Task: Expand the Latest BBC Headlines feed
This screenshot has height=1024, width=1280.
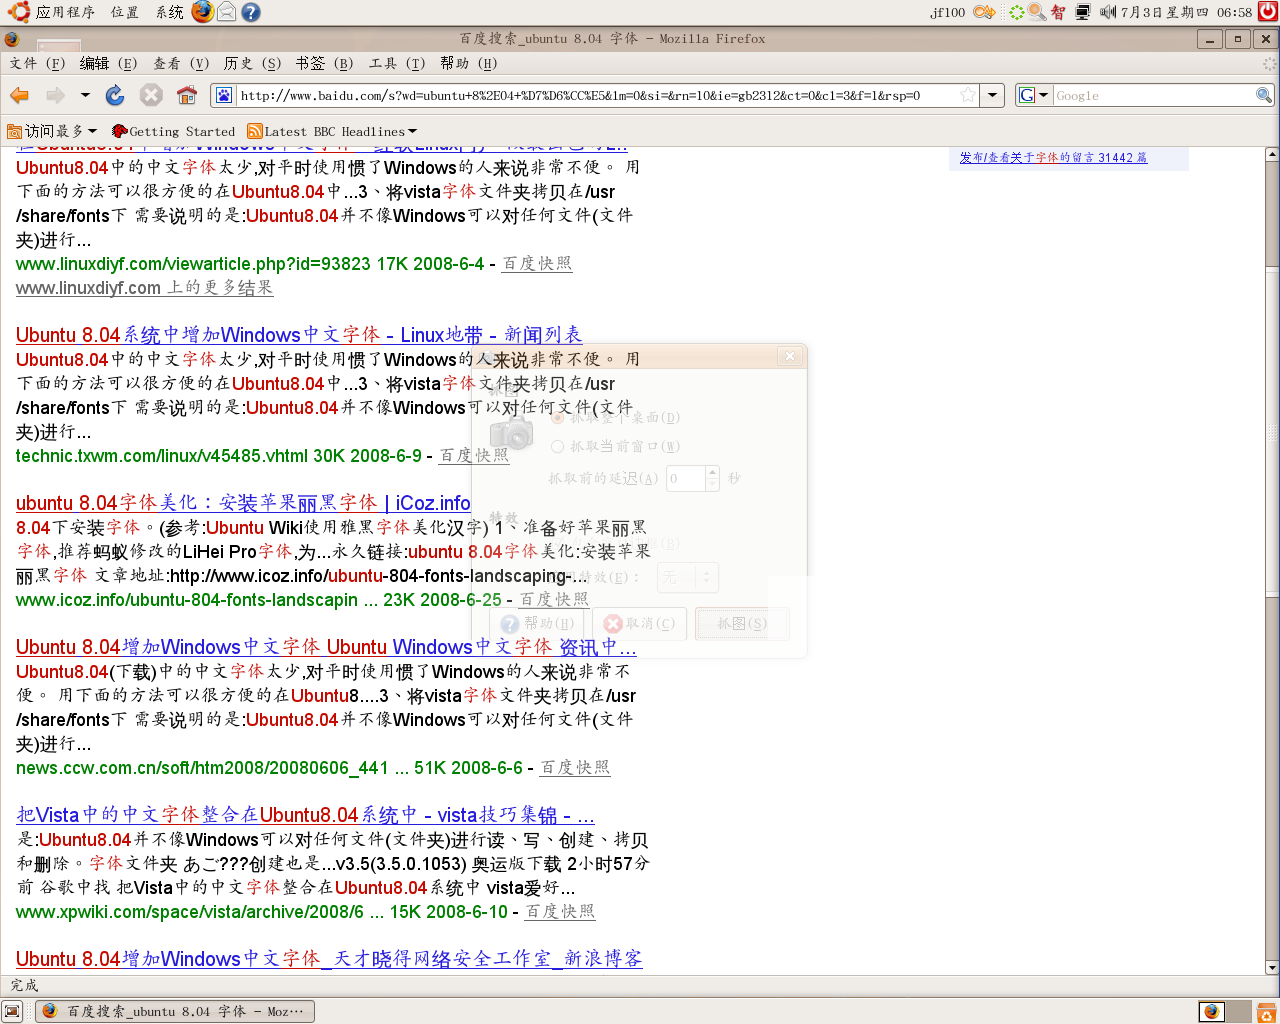Action: [x=332, y=131]
